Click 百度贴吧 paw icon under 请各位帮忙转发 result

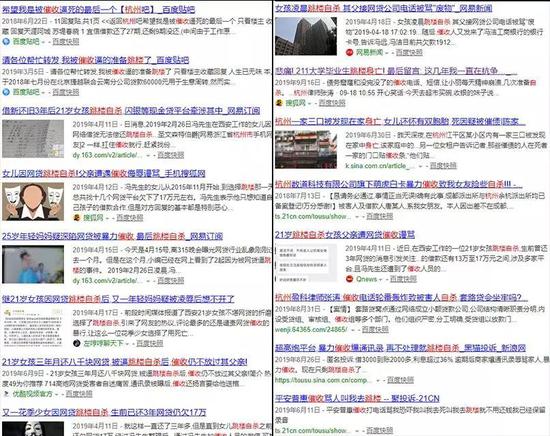point(6,92)
